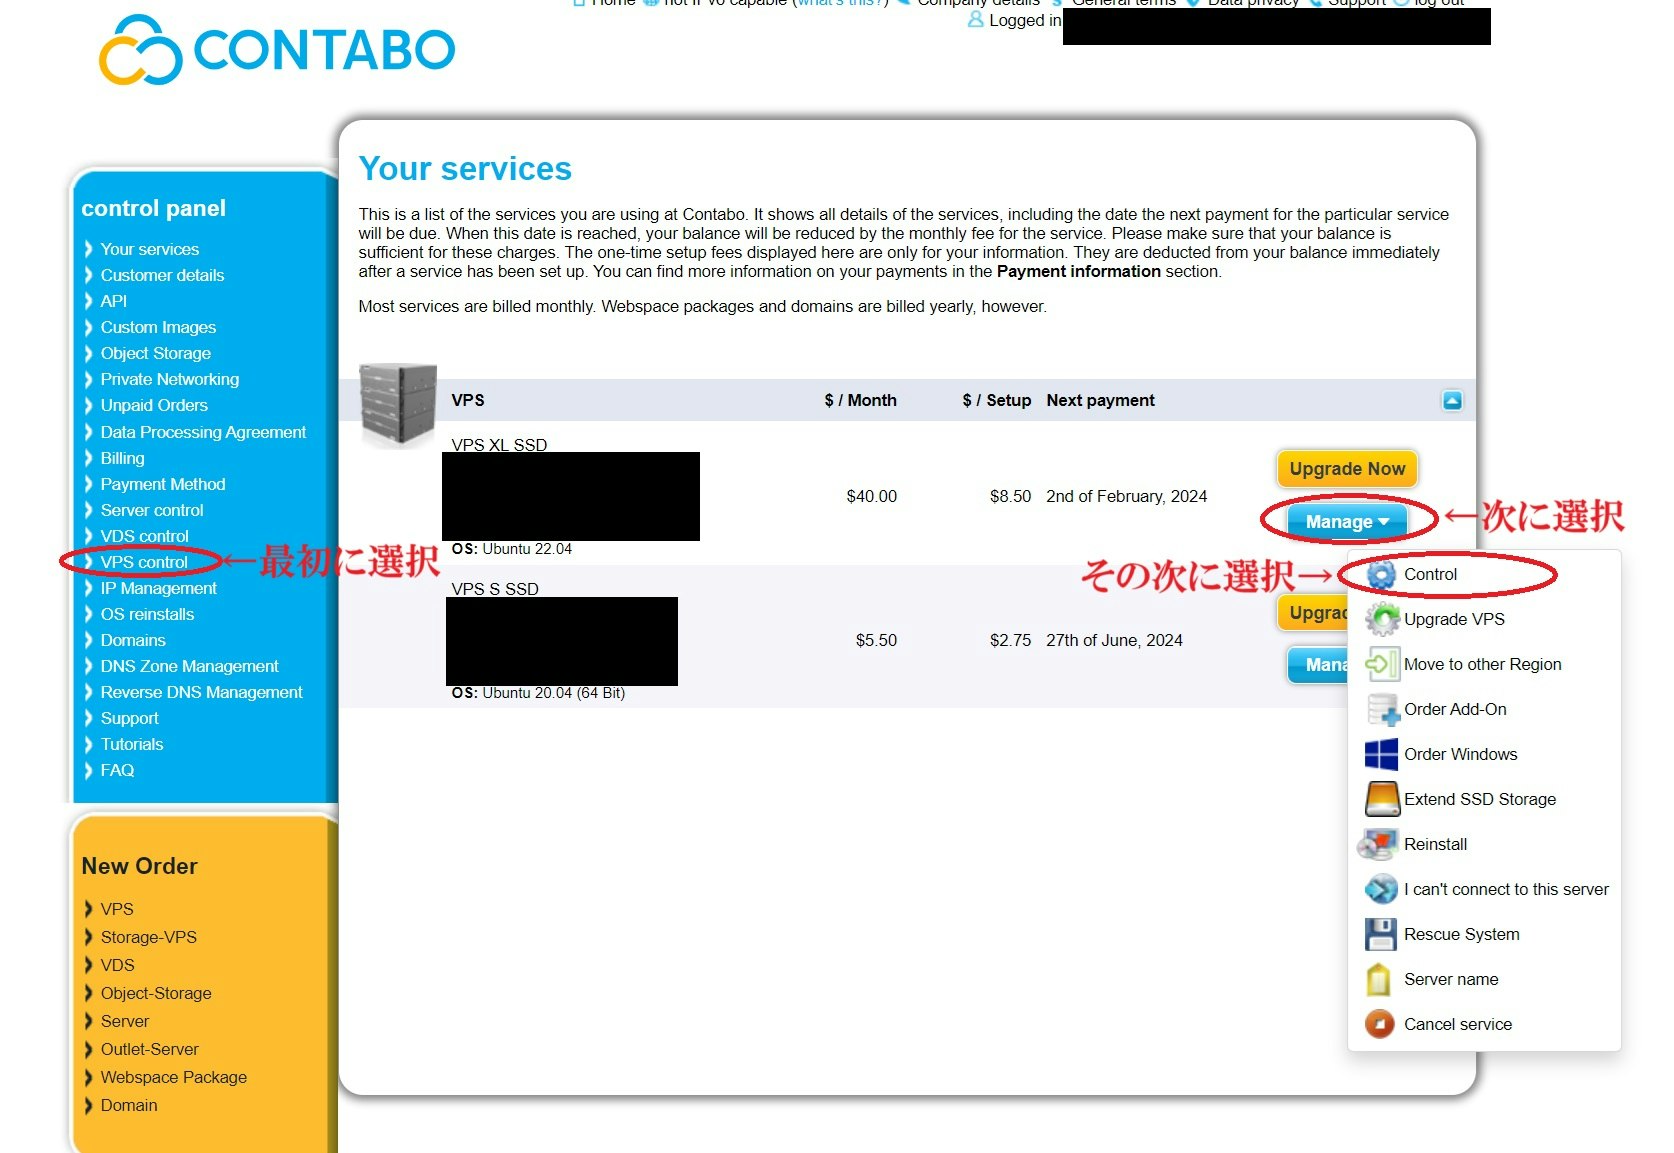The image size is (1674, 1153).
Task: Open Payment Method link
Action: (x=163, y=484)
